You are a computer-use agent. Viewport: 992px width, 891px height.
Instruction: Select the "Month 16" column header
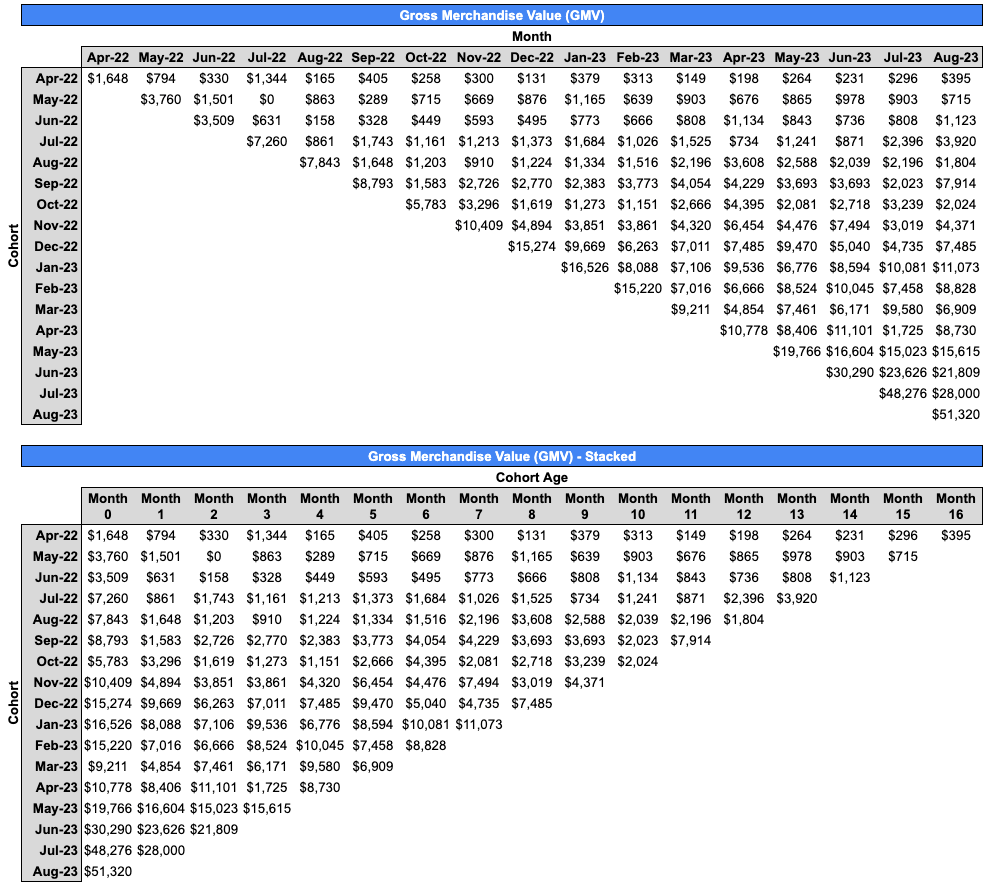(956, 506)
